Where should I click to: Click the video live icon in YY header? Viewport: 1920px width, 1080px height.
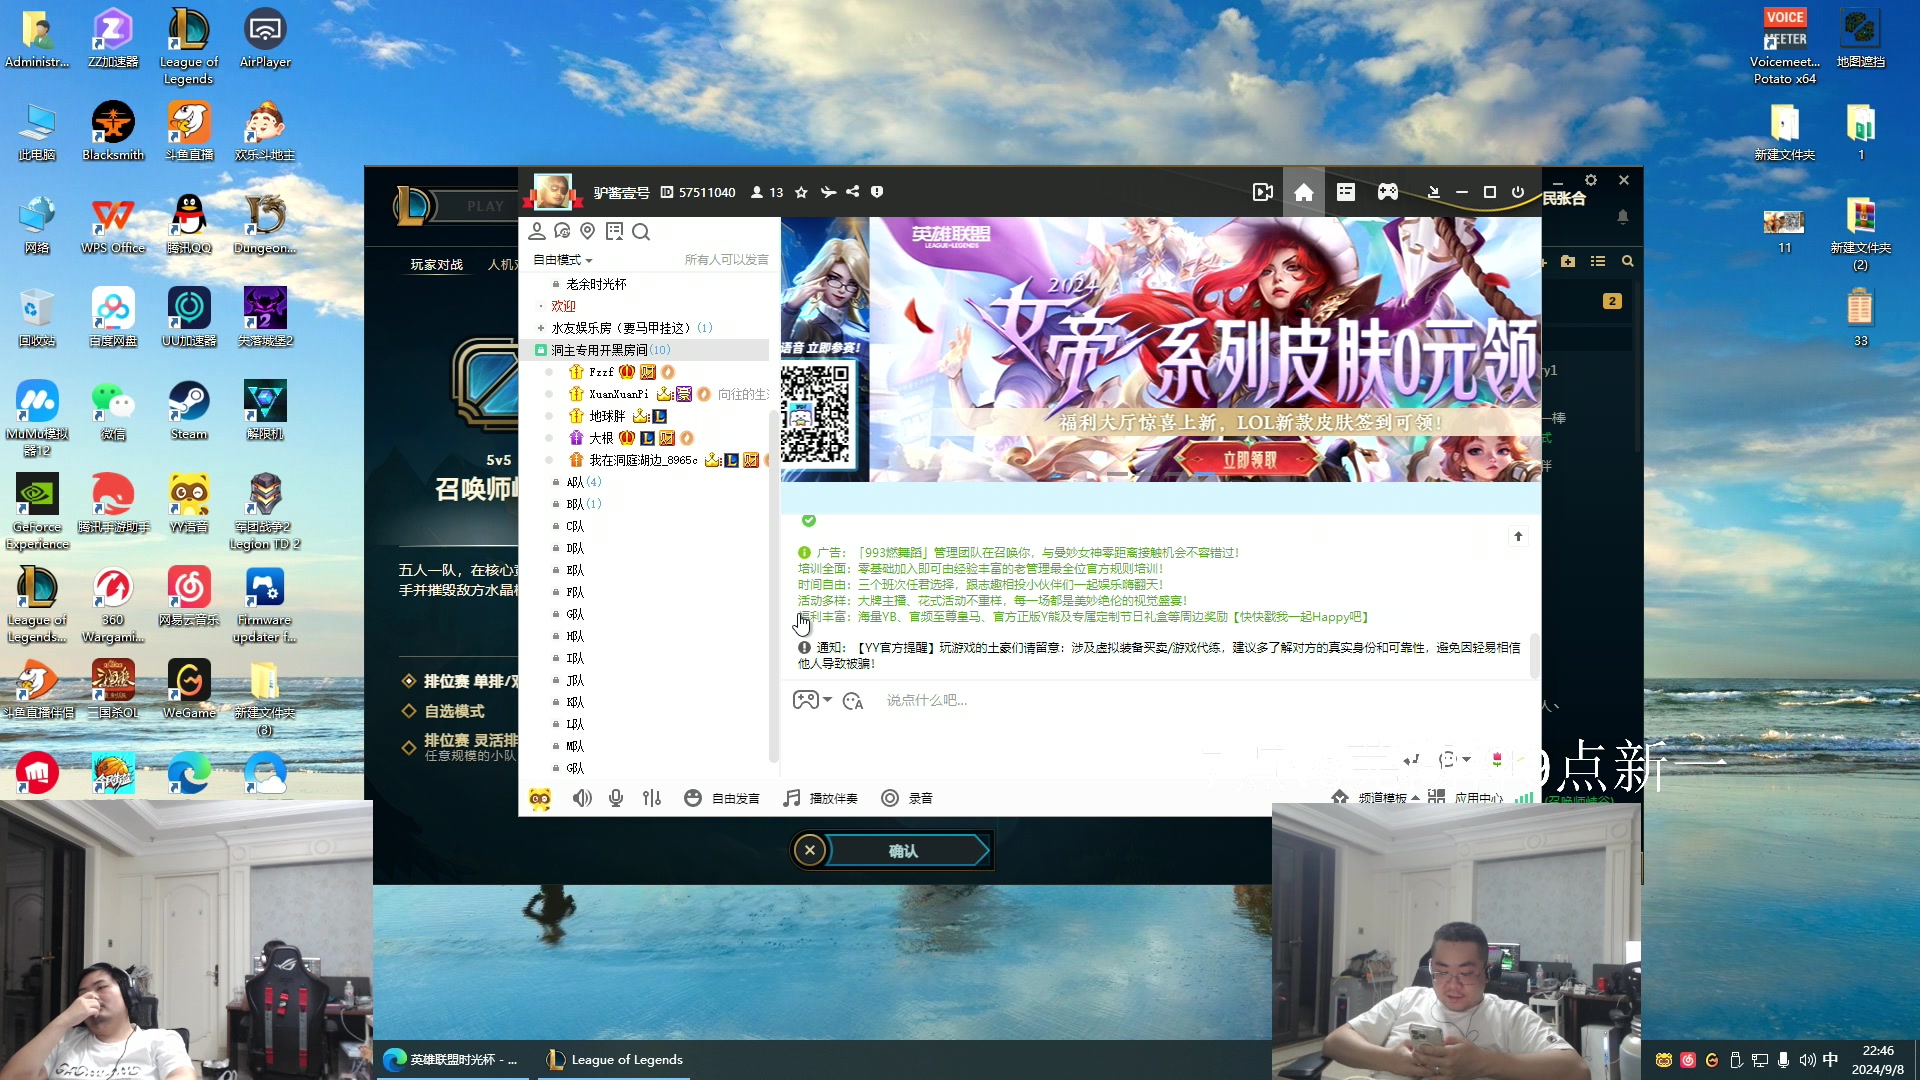pos(1263,192)
